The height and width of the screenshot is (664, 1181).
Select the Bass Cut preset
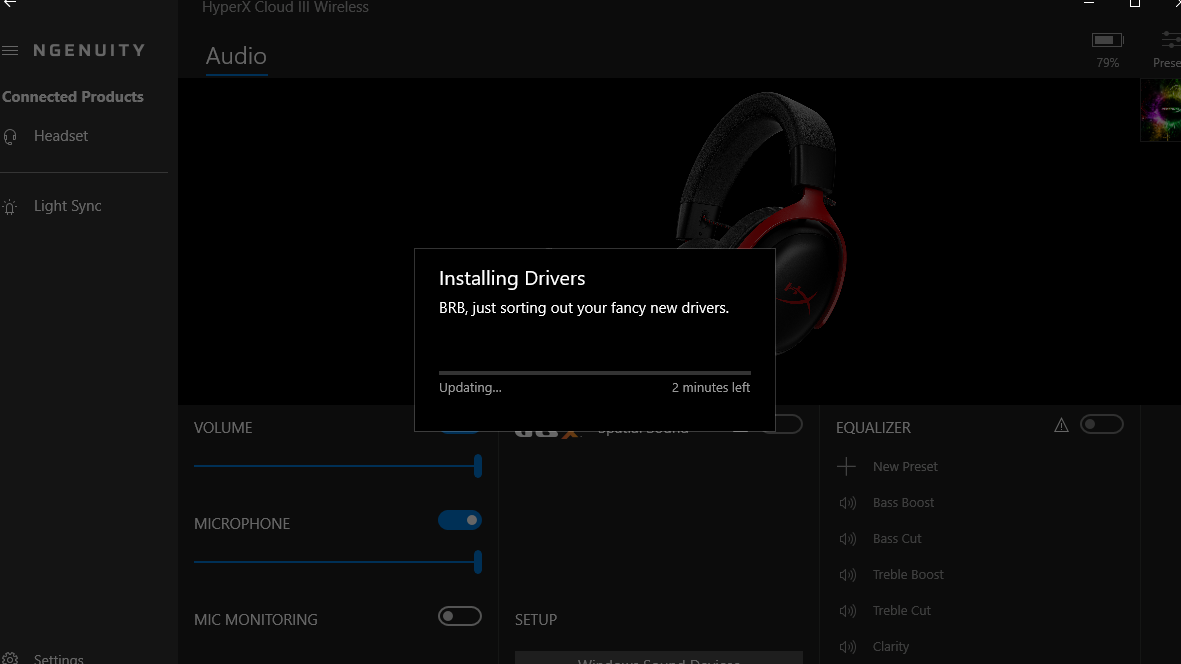[x=897, y=539]
